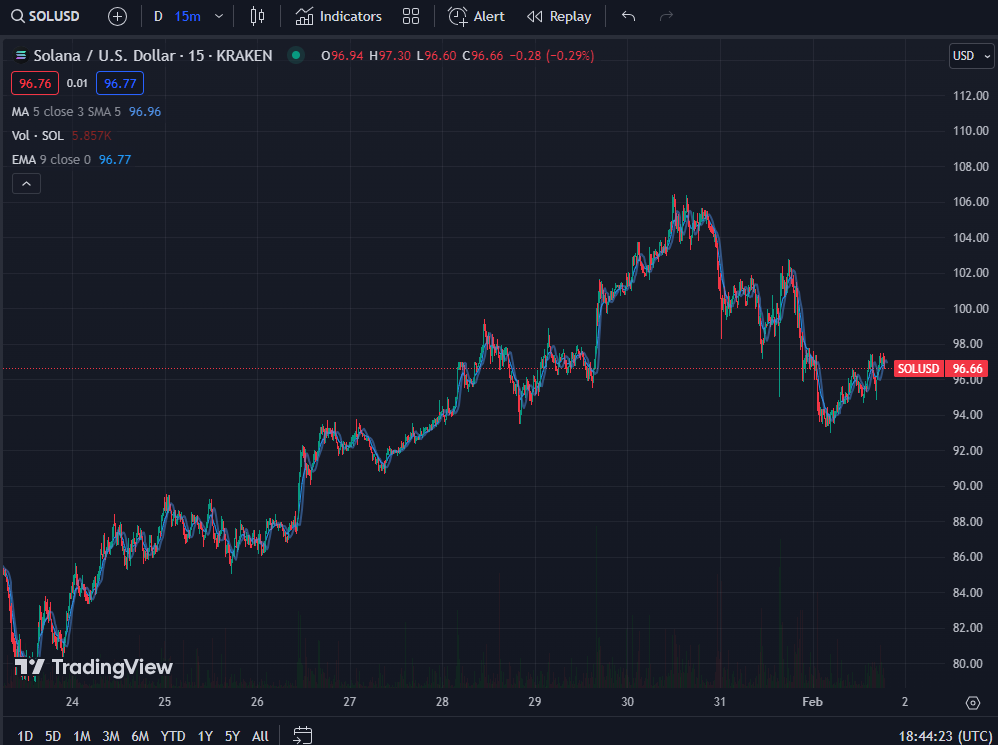Switch to the 1D date range

coord(25,736)
